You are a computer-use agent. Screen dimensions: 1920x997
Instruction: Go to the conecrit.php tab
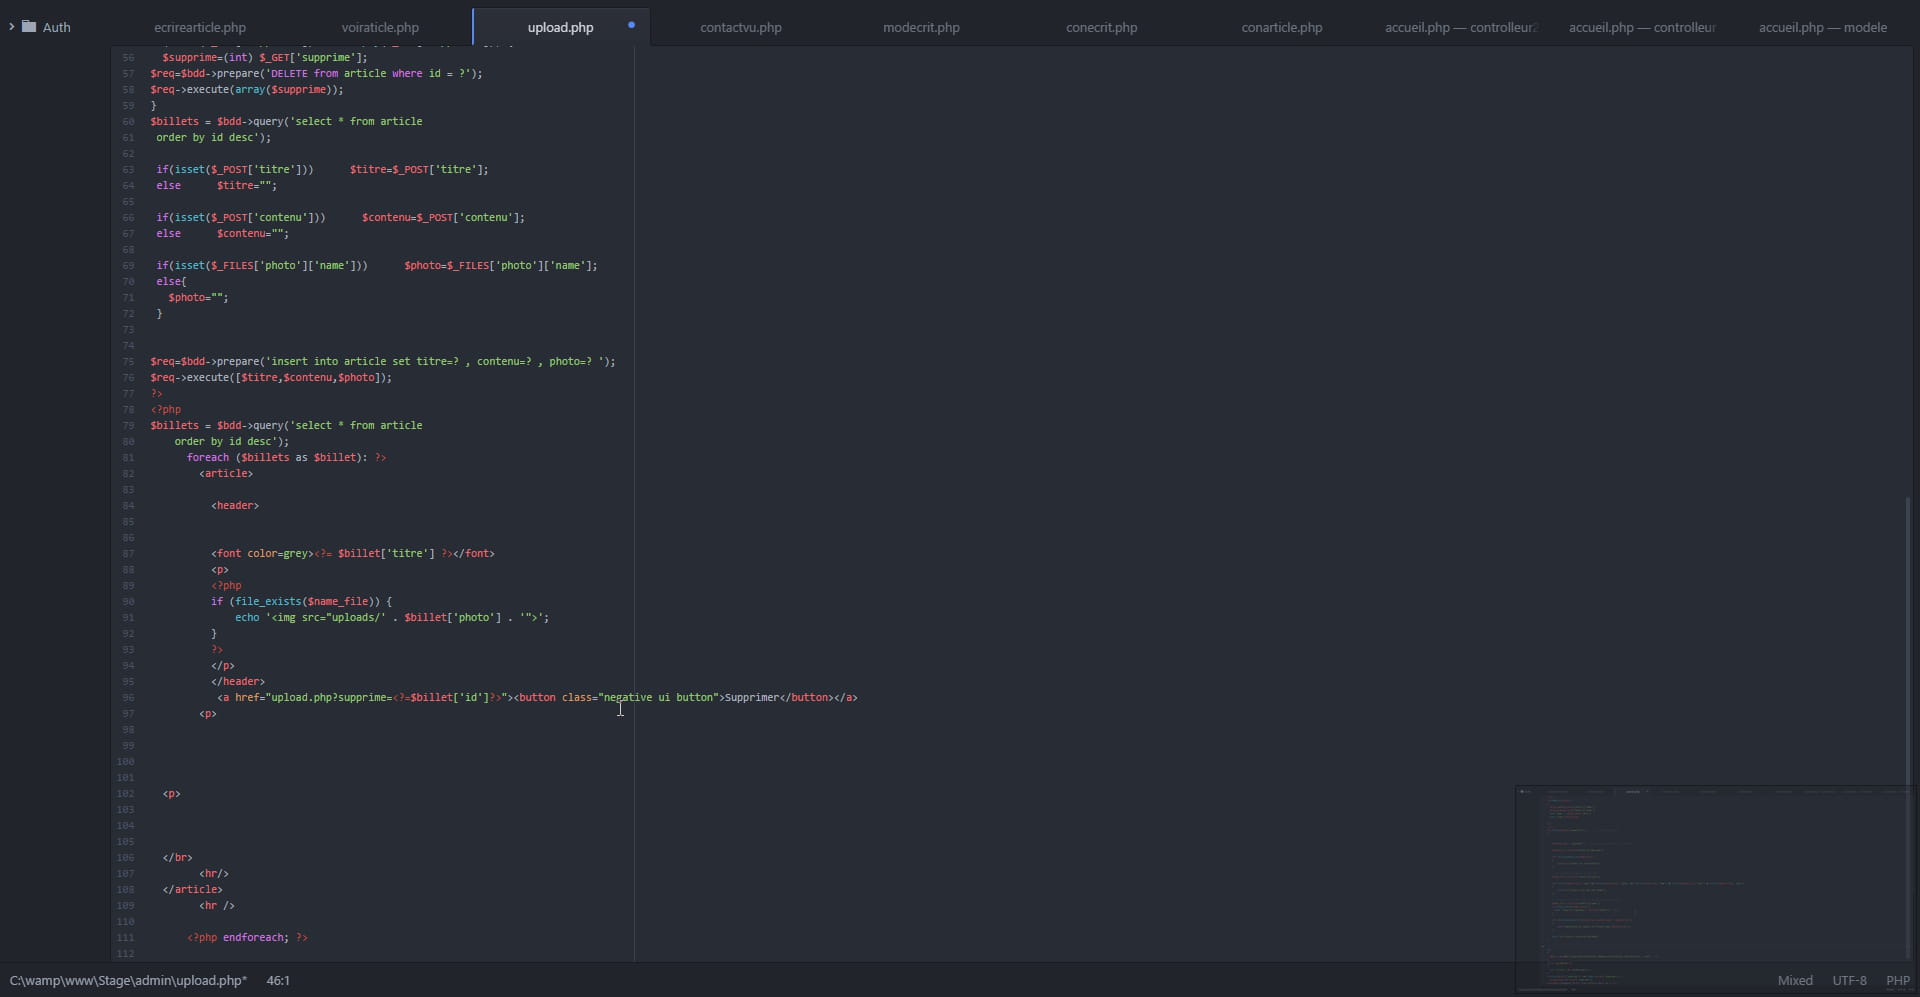(1101, 27)
